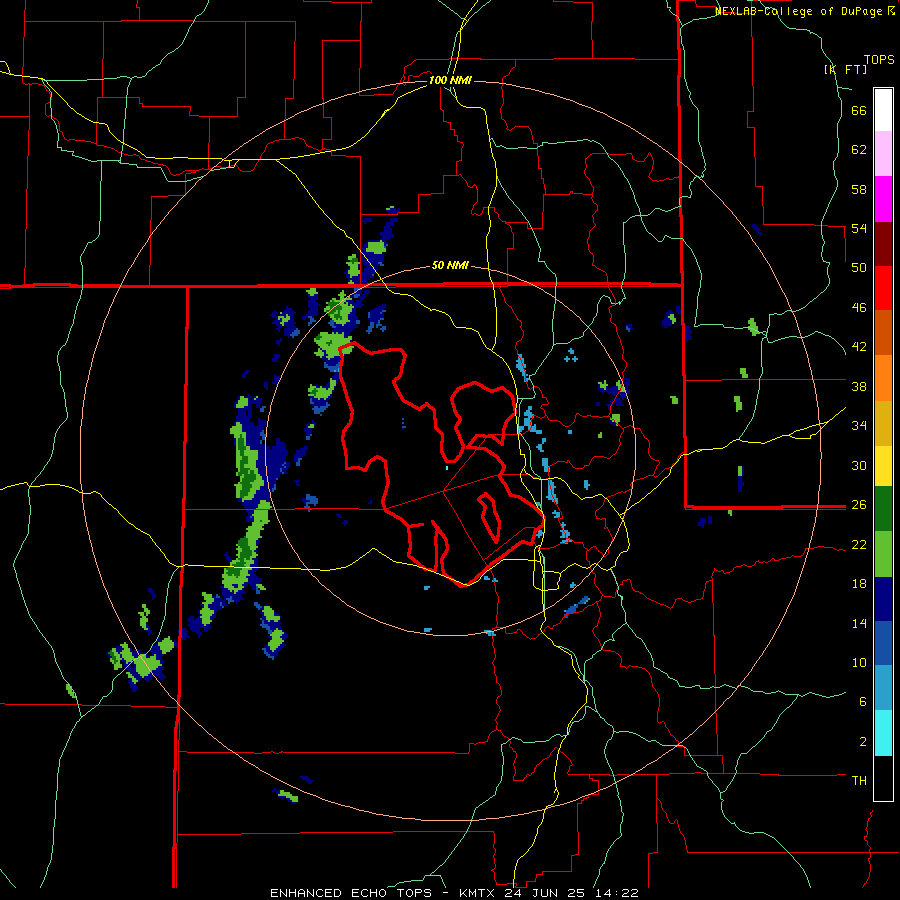Select the dark green legend swatch
The height and width of the screenshot is (900, 900).
[x=883, y=509]
